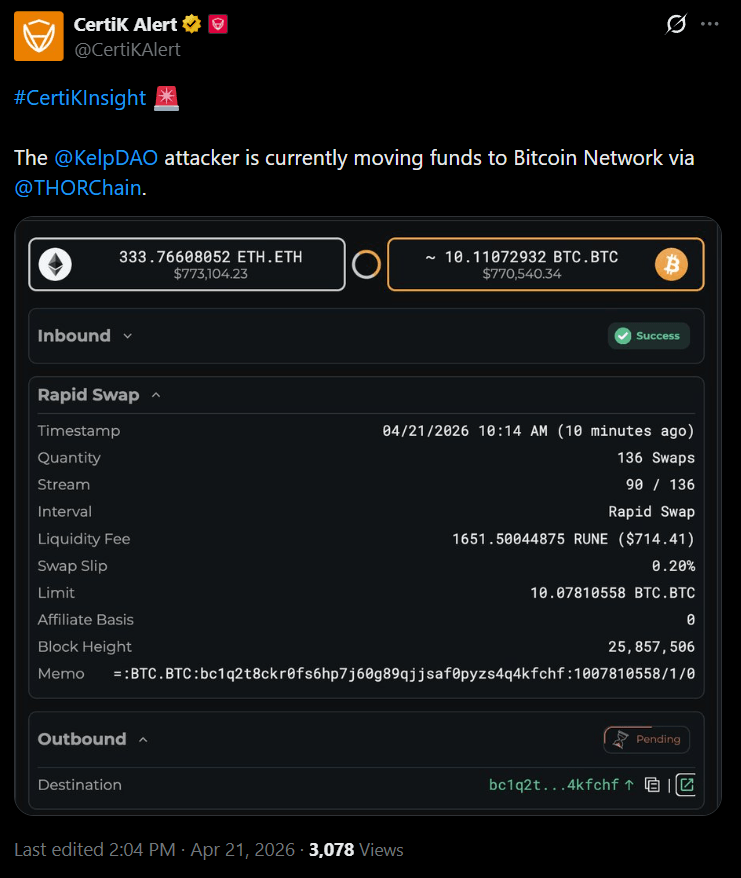
Task: Open the Grok analysis icon
Action: [676, 24]
